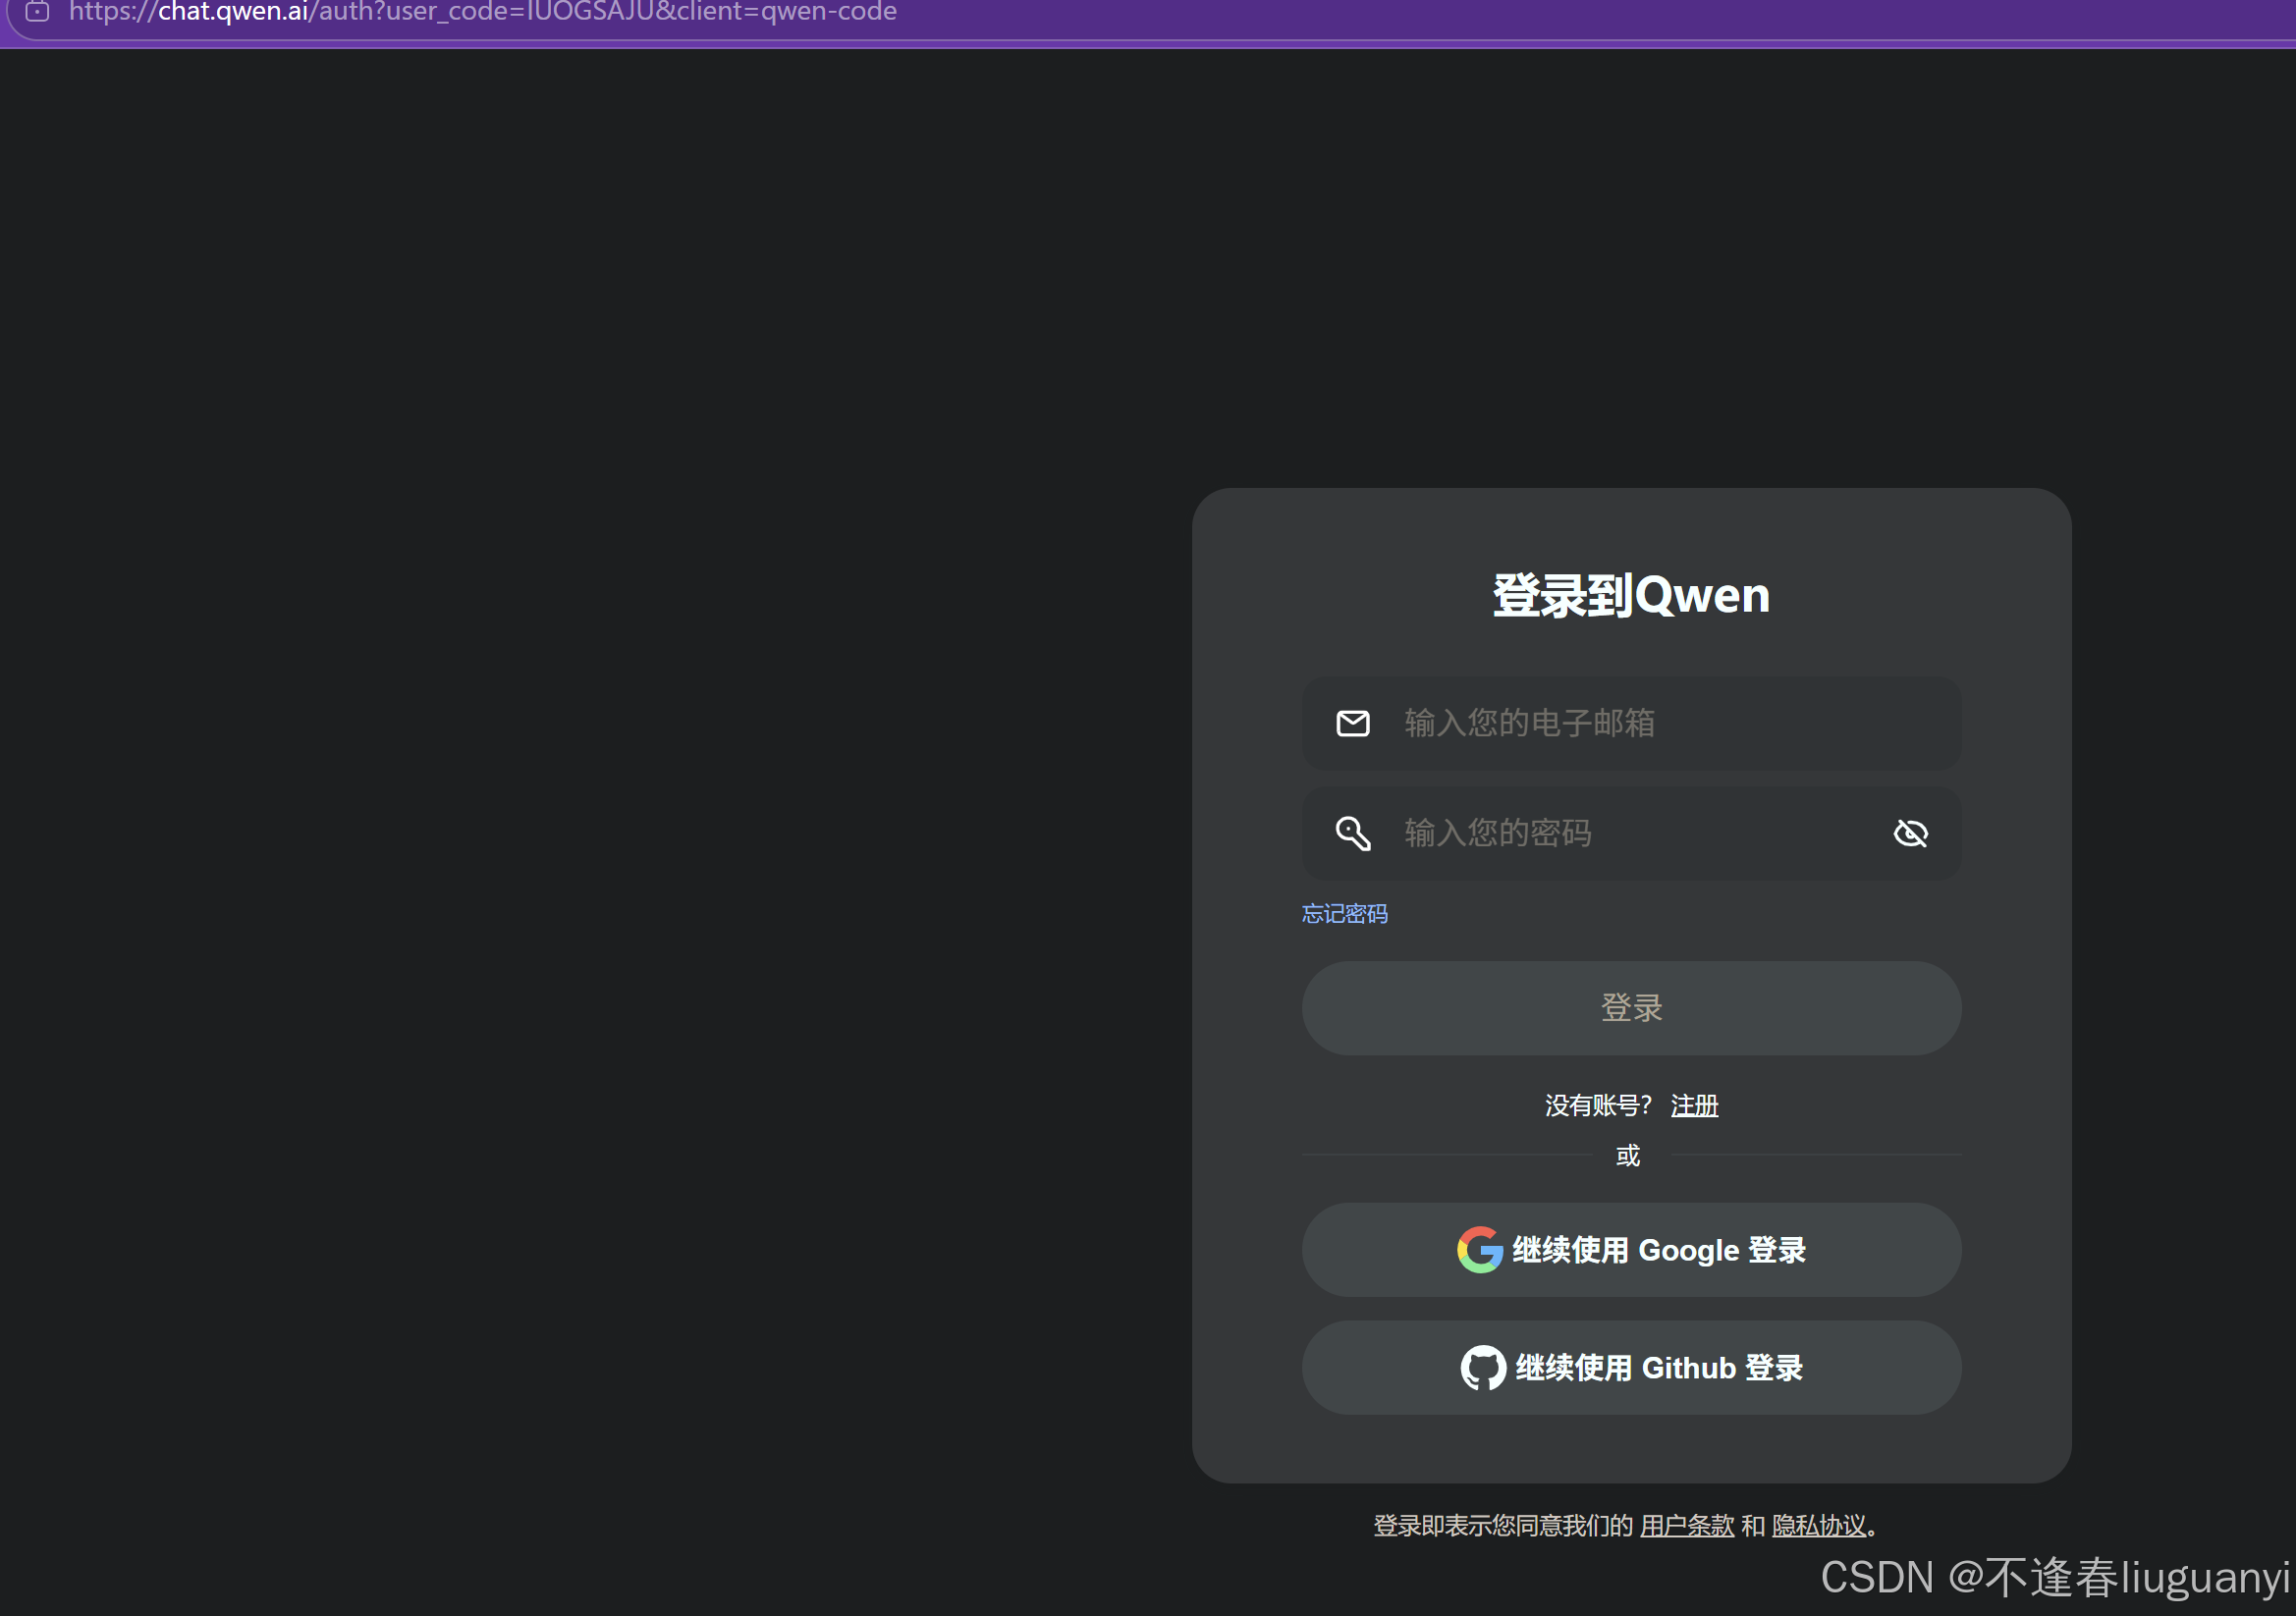The image size is (2296, 1616).
Task: Select the browser address bar URL
Action: pos(482,13)
